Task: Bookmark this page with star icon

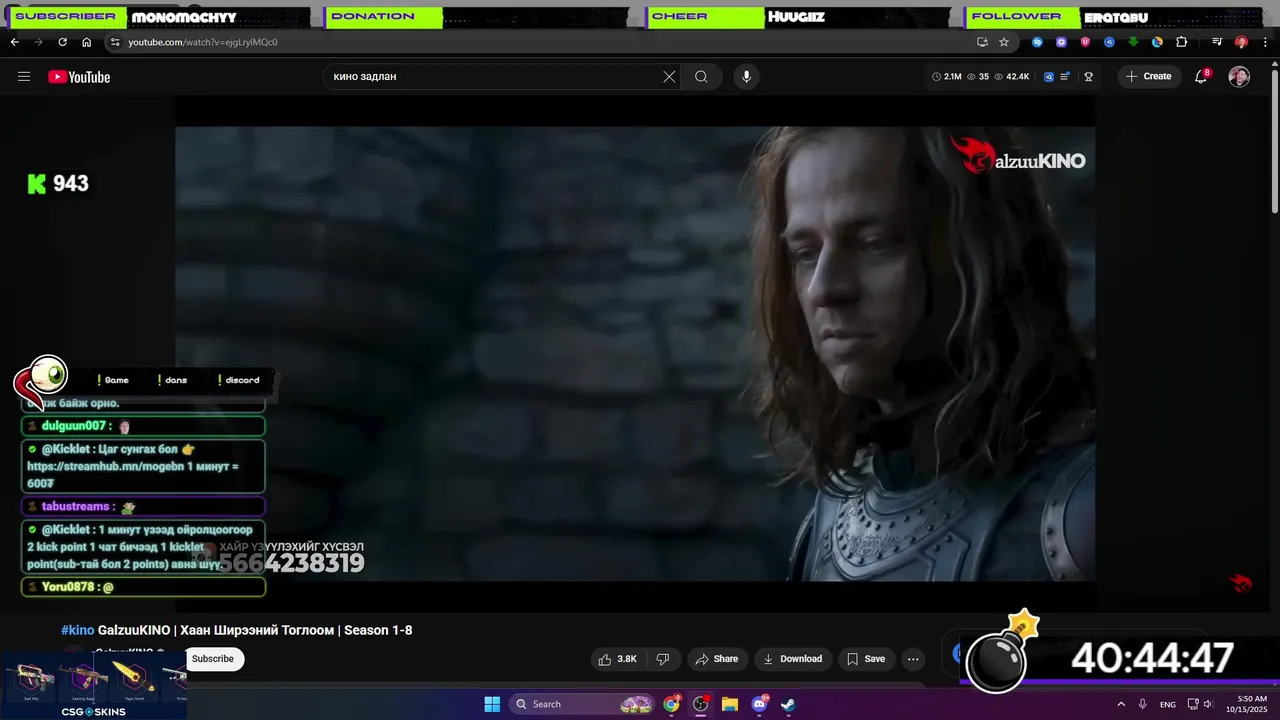Action: (x=1004, y=42)
